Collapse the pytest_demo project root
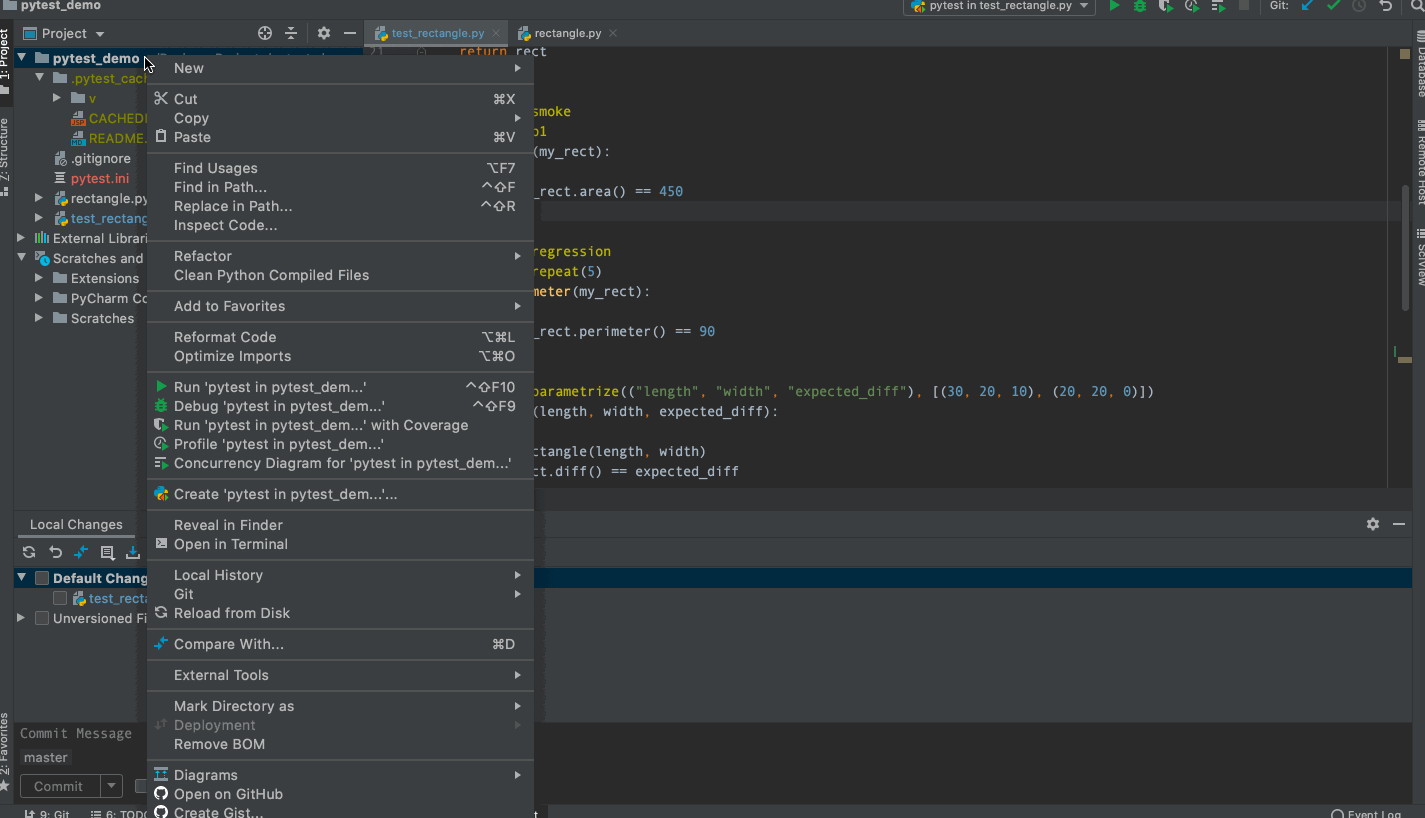This screenshot has height=818, width=1425. tap(22, 58)
